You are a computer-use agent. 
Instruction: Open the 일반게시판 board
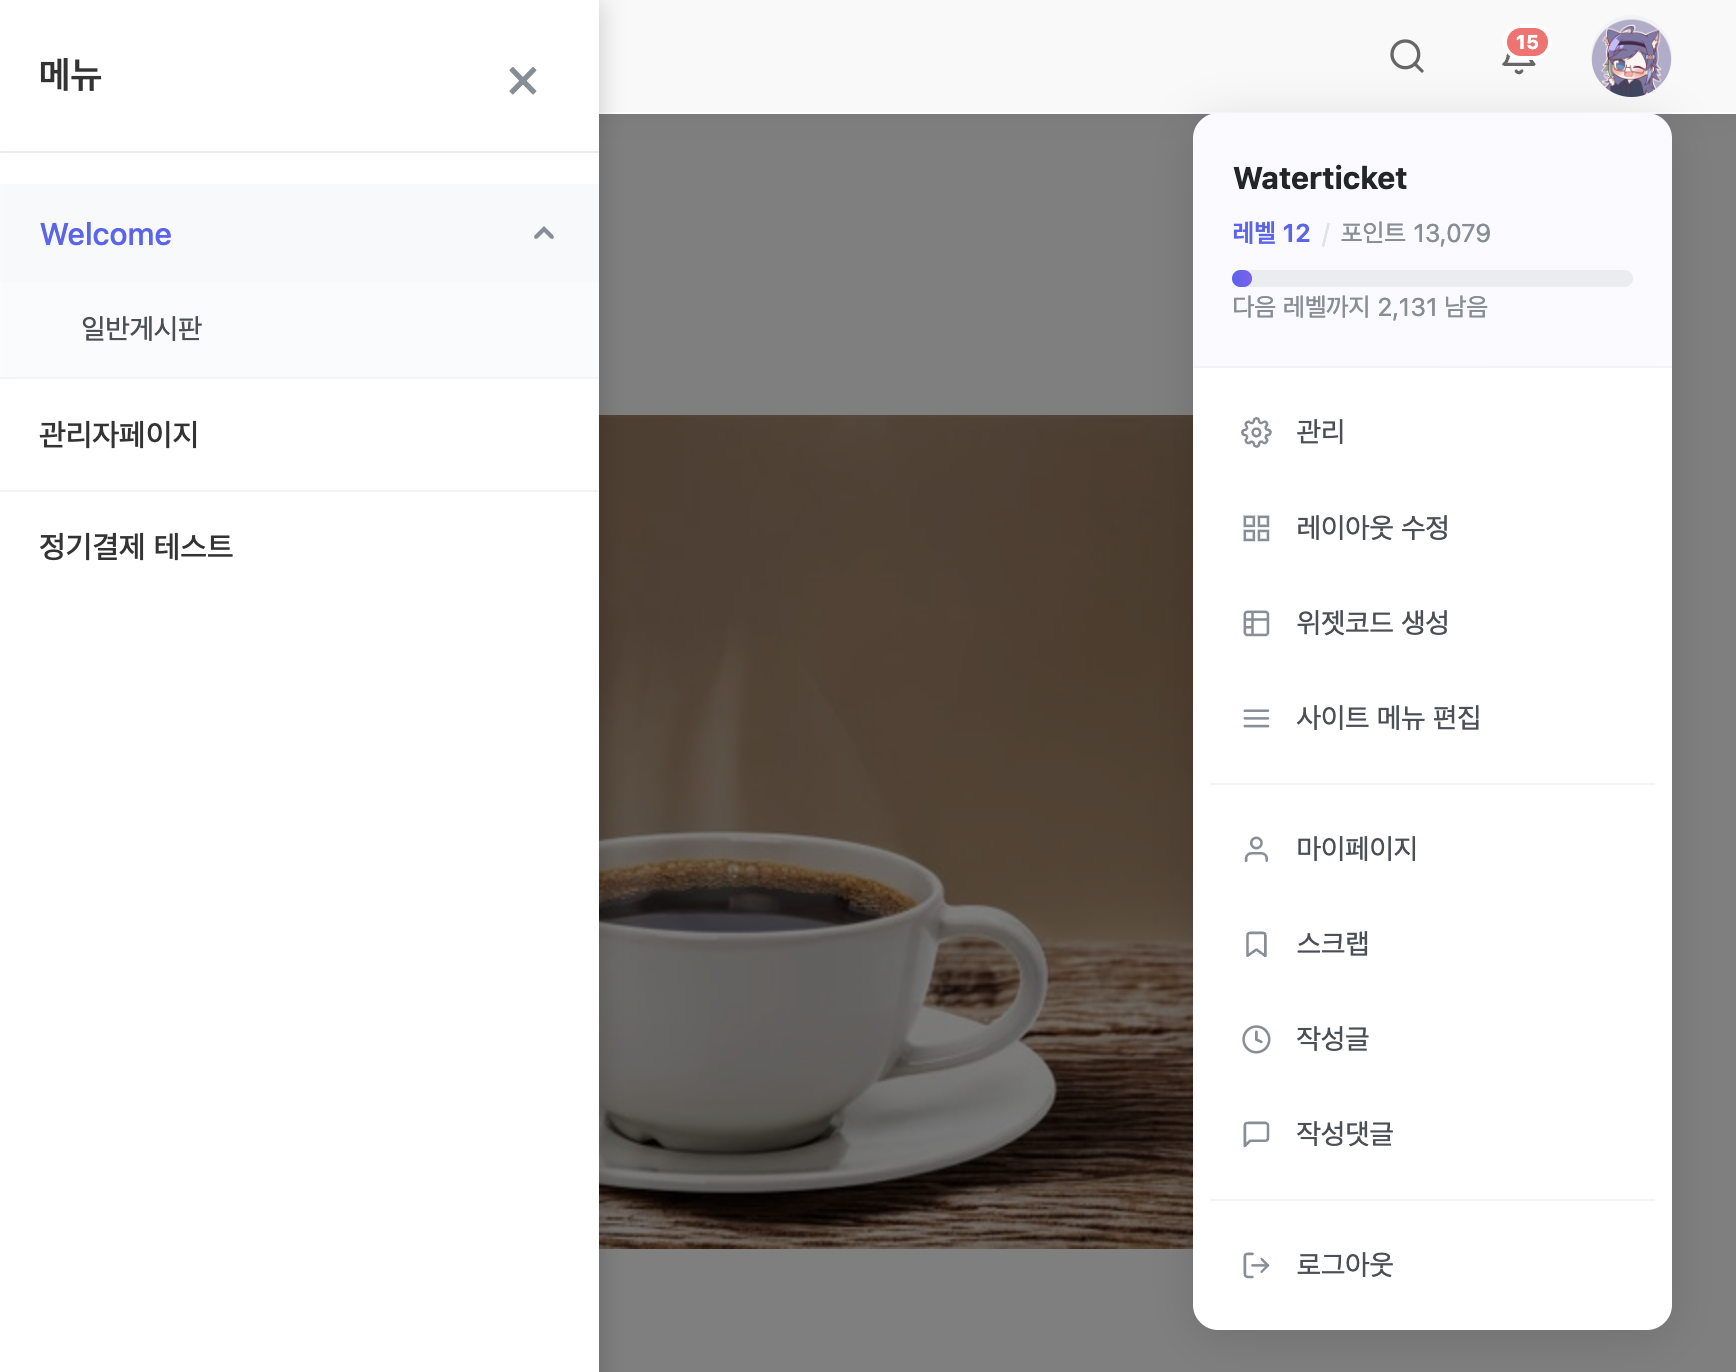140,328
